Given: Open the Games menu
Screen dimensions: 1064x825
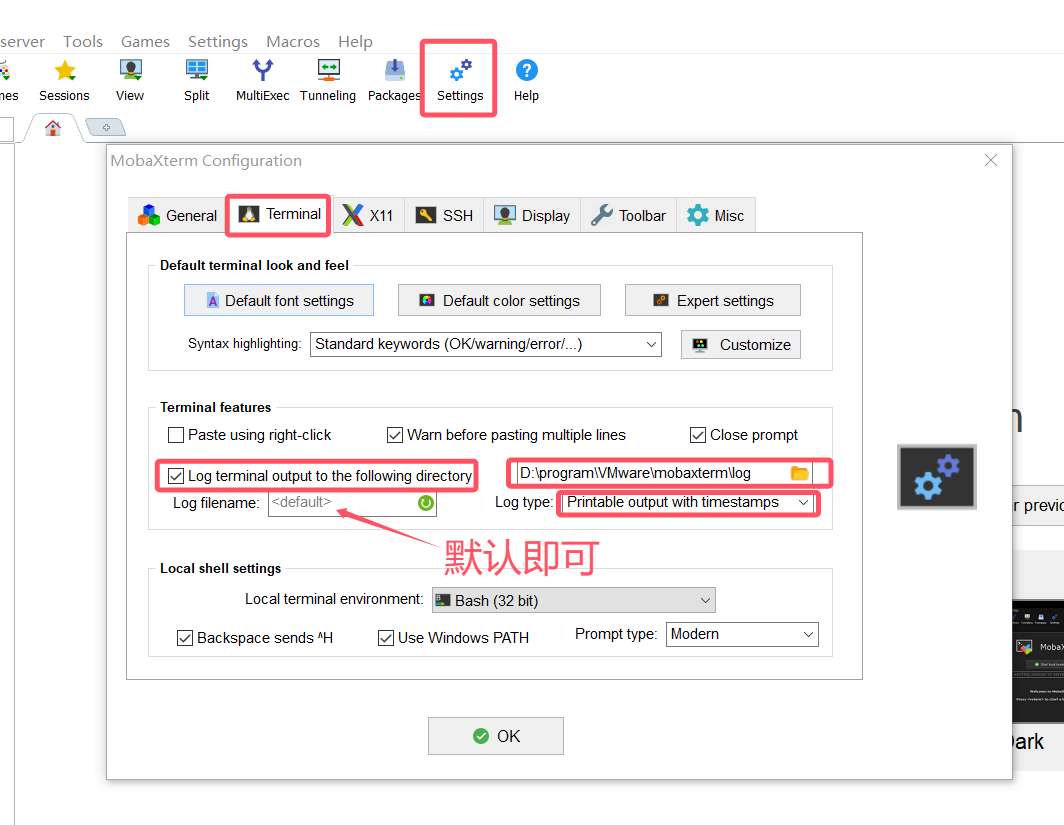Looking at the screenshot, I should pos(145,41).
